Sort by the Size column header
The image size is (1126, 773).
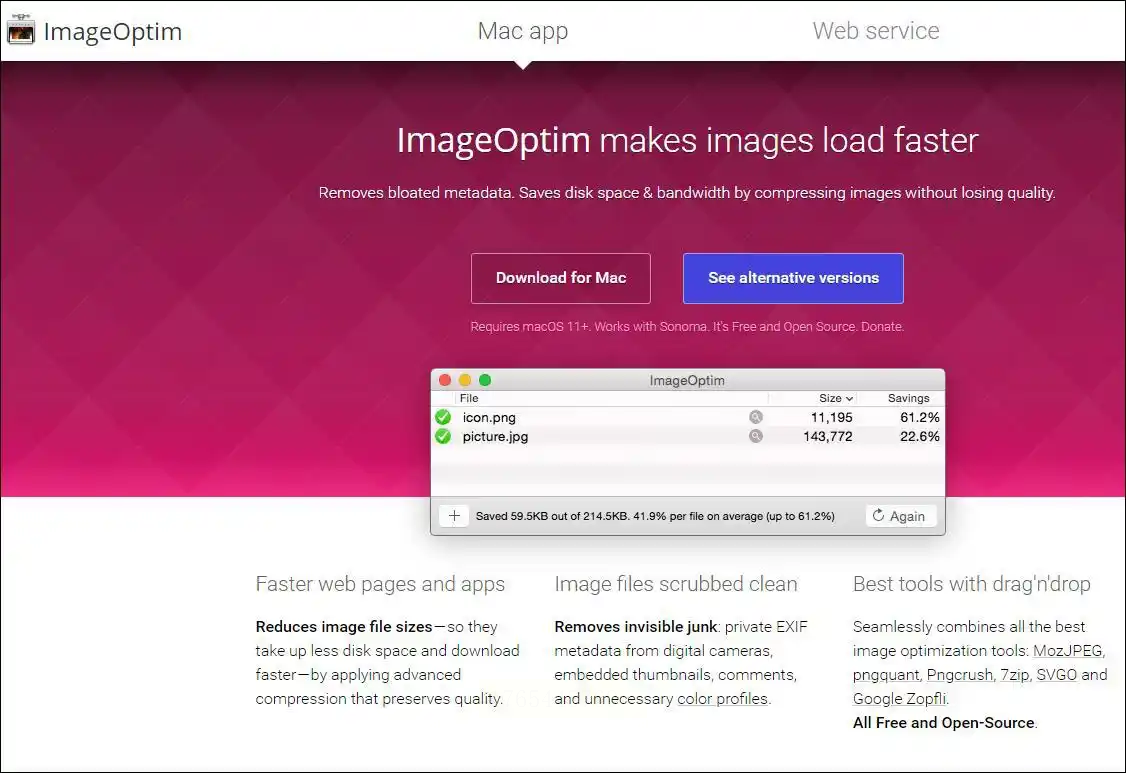tap(836, 398)
